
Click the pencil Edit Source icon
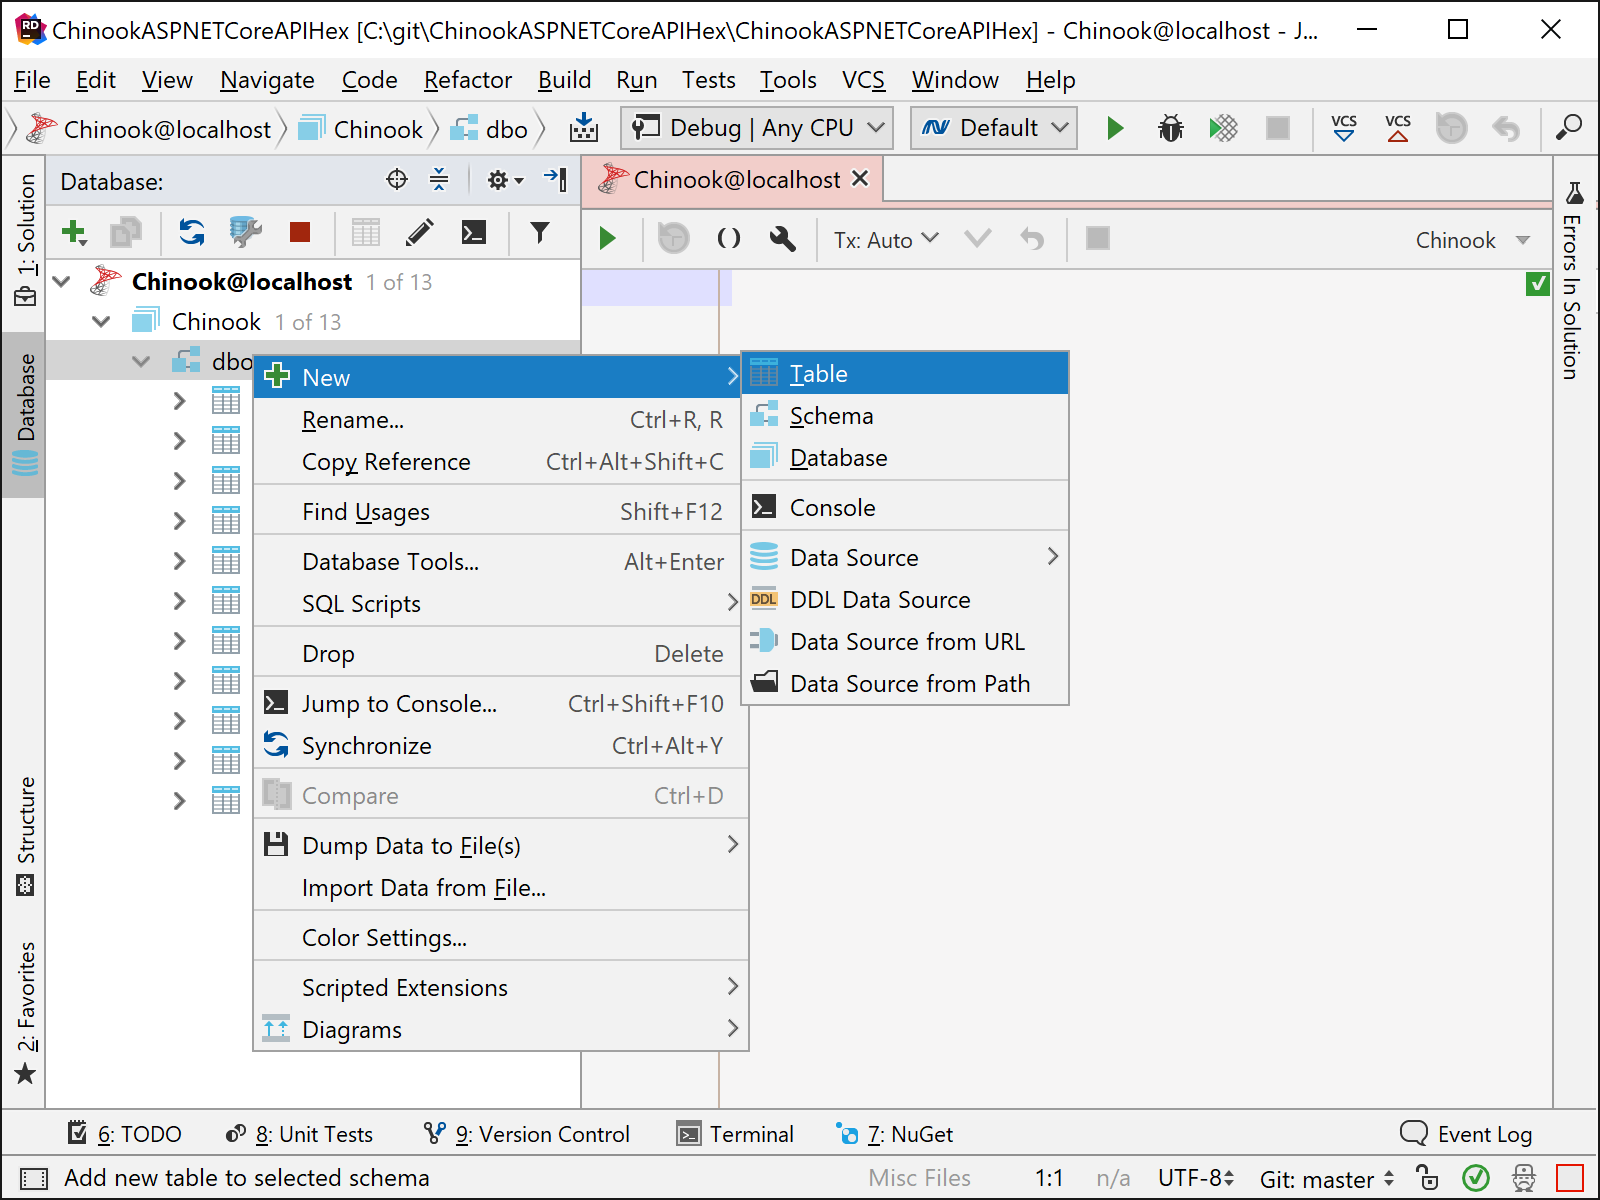pos(420,233)
